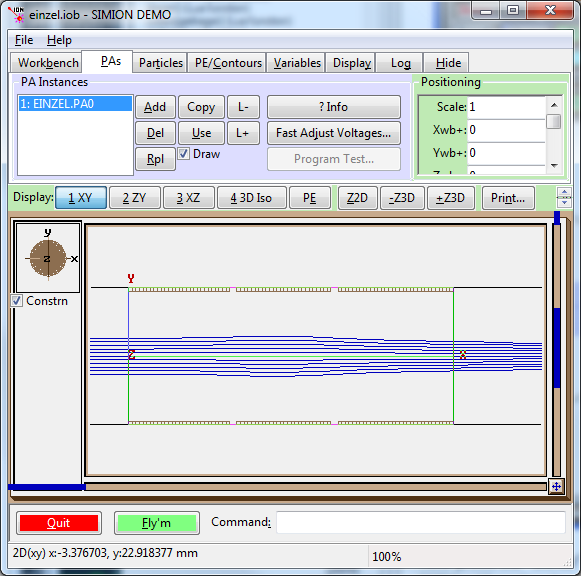Click the +Z3D zoom button

[x=451, y=198]
